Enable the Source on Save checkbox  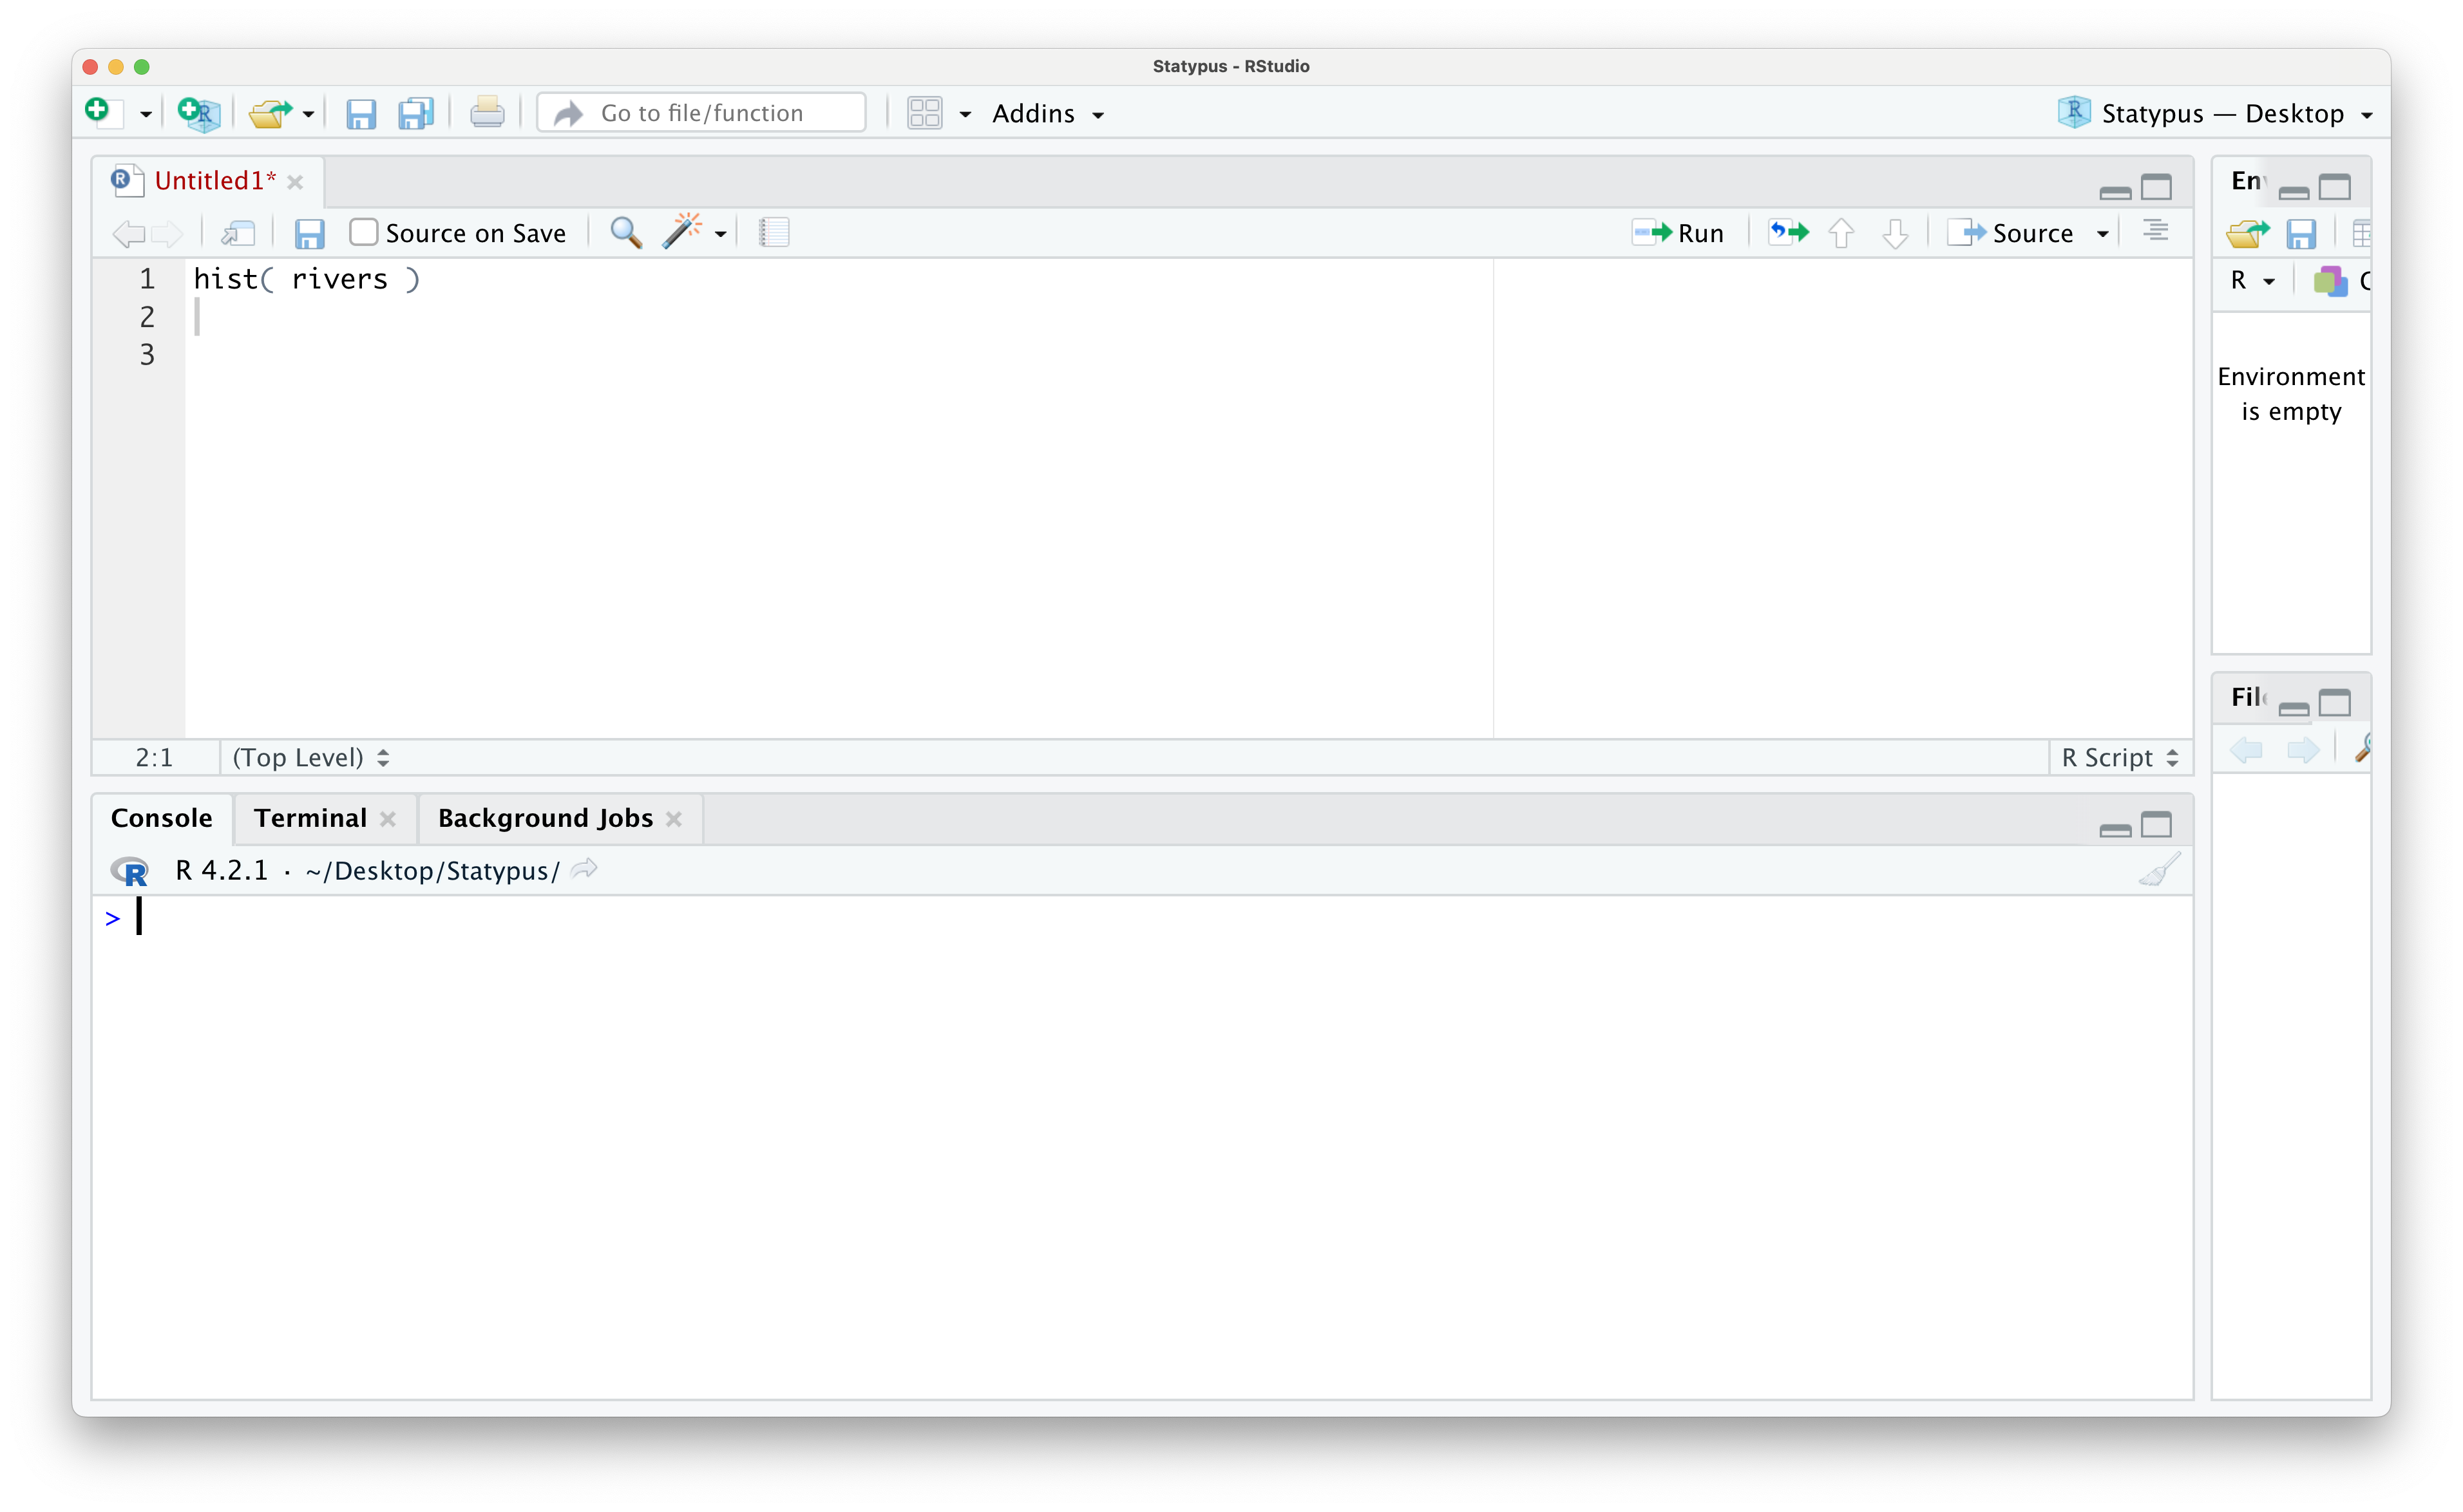pyautogui.click(x=363, y=233)
